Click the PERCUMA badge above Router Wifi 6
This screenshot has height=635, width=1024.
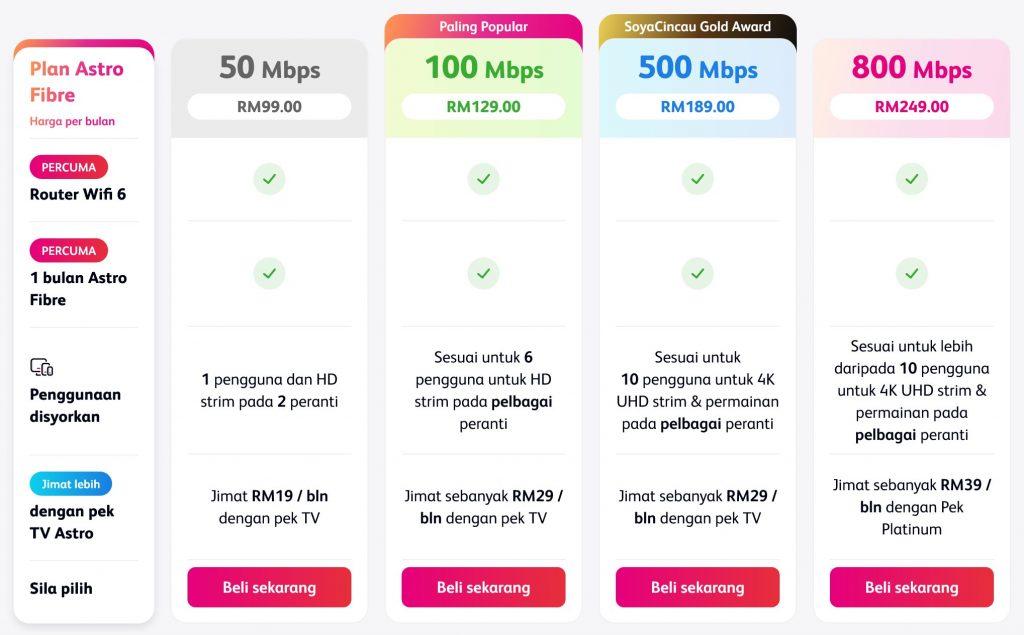pos(69,167)
